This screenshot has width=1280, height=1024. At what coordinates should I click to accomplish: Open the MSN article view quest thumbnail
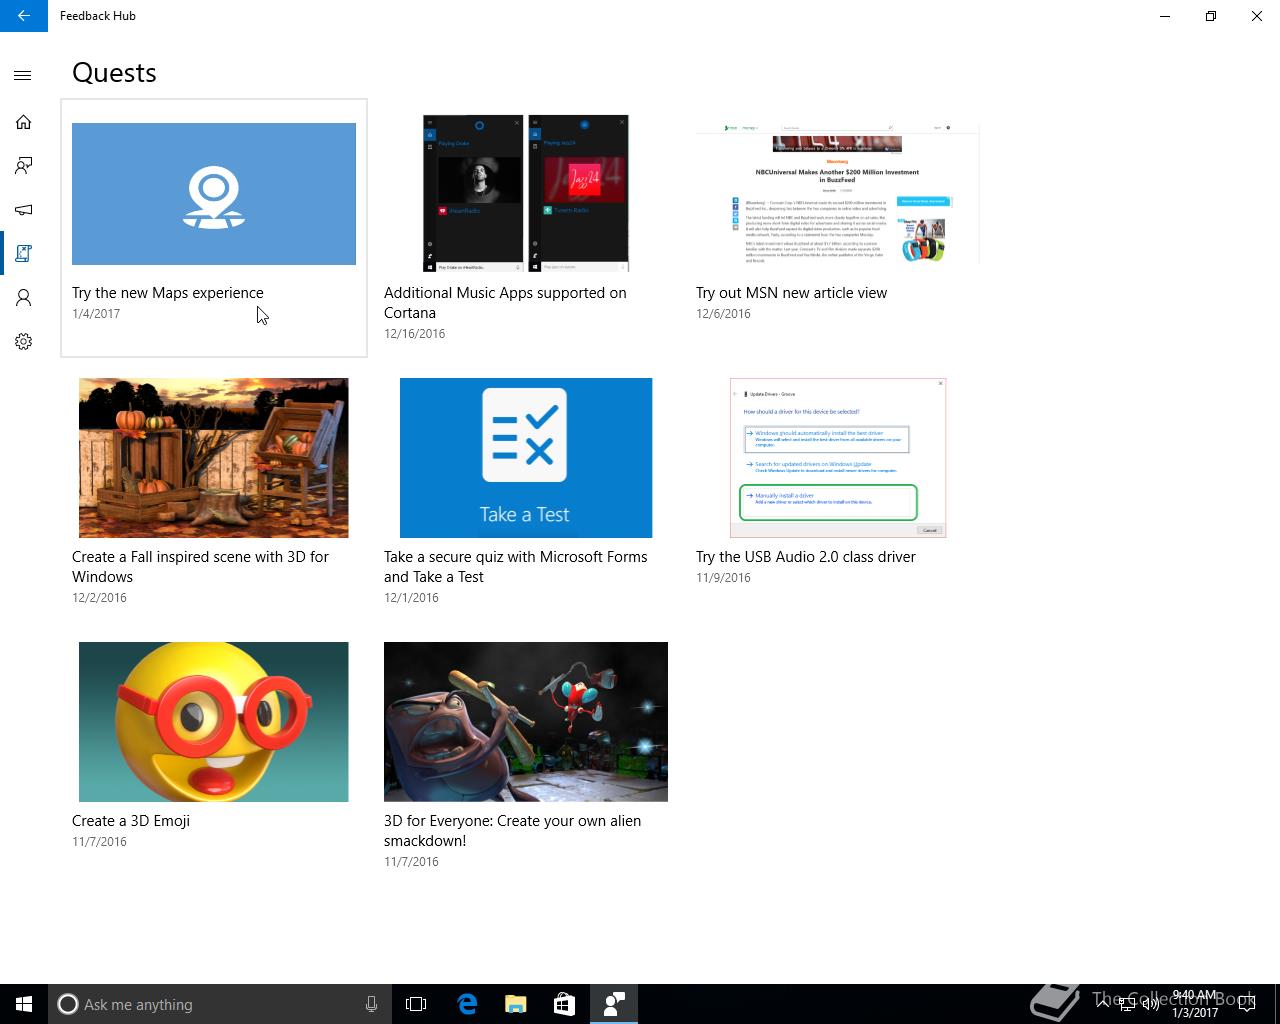(x=838, y=194)
